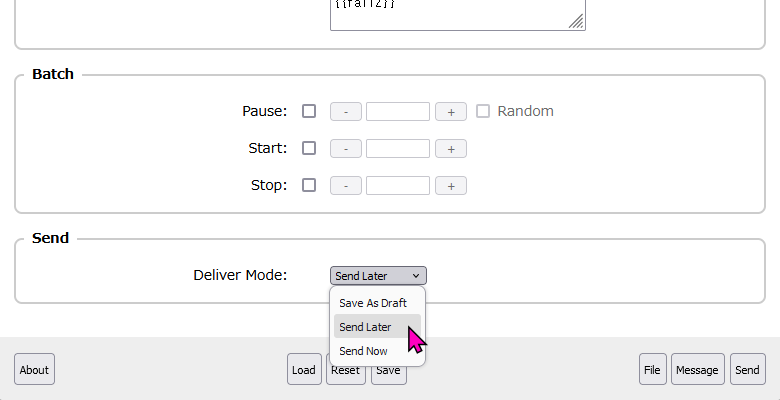Increase the Start value with plus
The width and height of the screenshot is (780, 400).
[451, 149]
